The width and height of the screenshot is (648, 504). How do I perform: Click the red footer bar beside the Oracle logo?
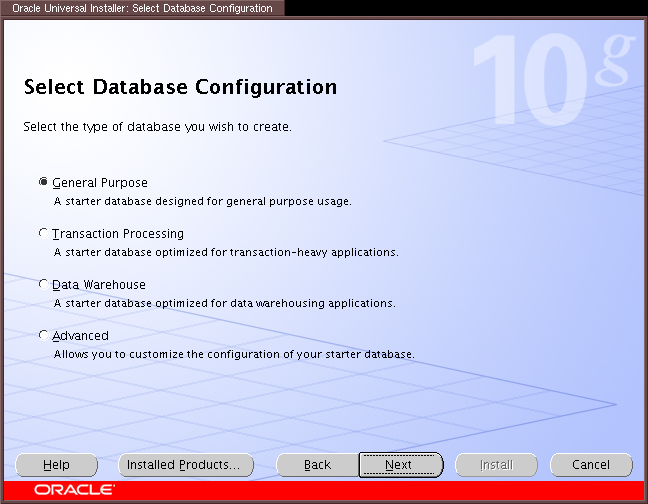[380, 490]
